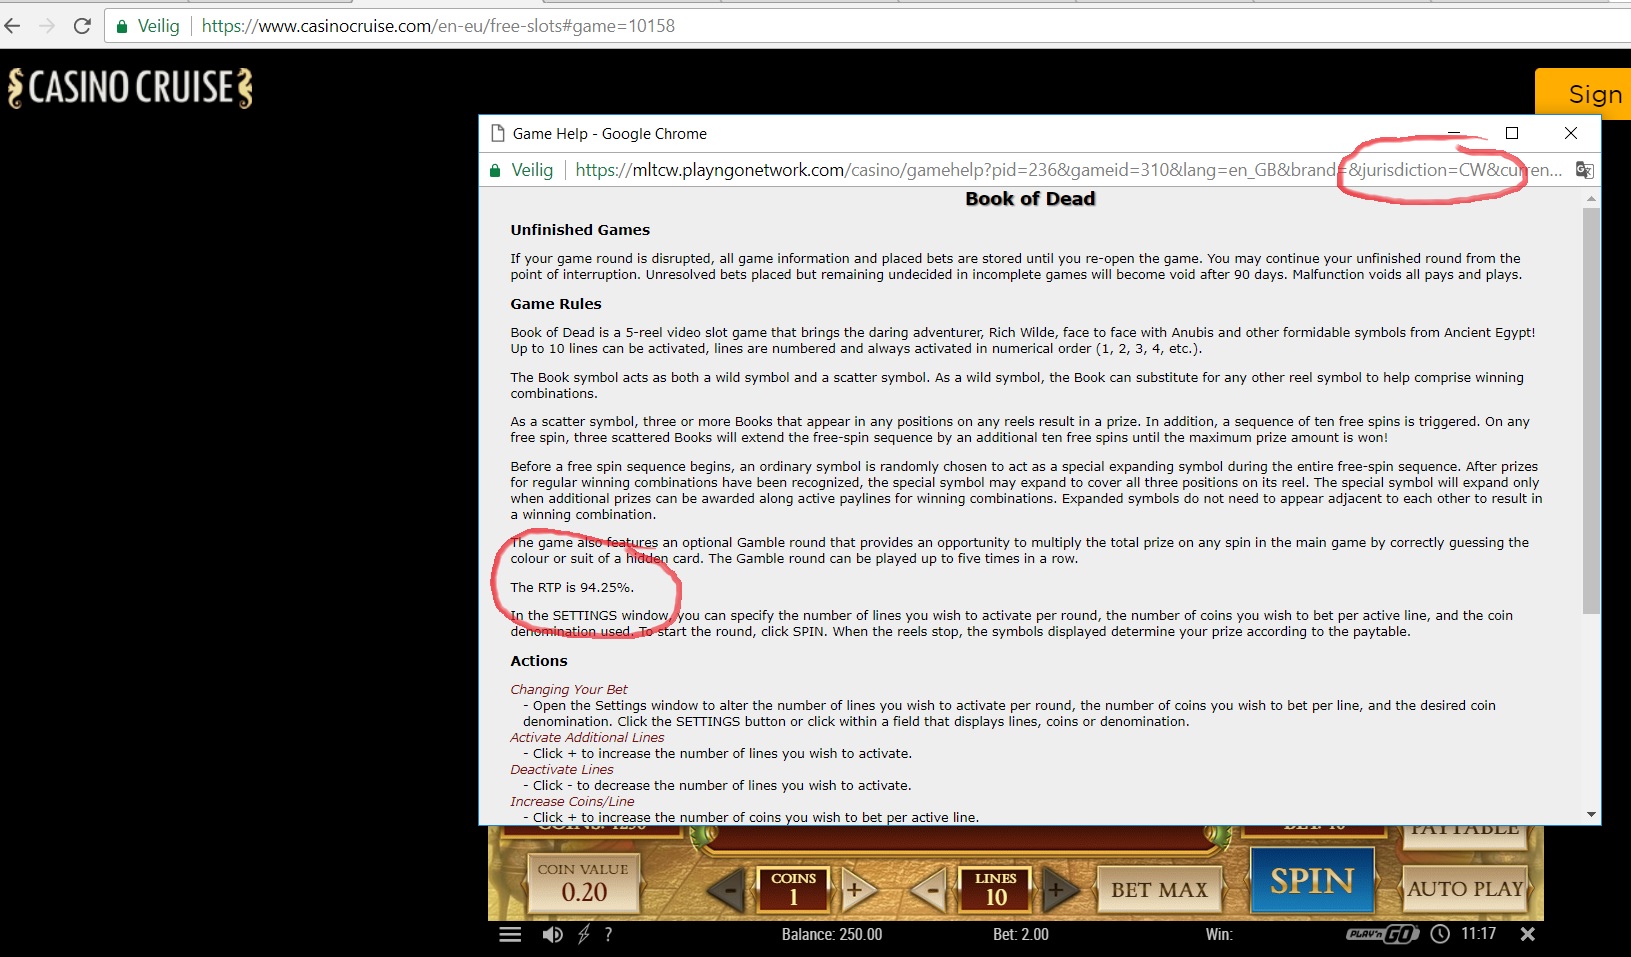Image resolution: width=1631 pixels, height=957 pixels.
Task: Start AUTO PLAY mode
Action: [1465, 888]
